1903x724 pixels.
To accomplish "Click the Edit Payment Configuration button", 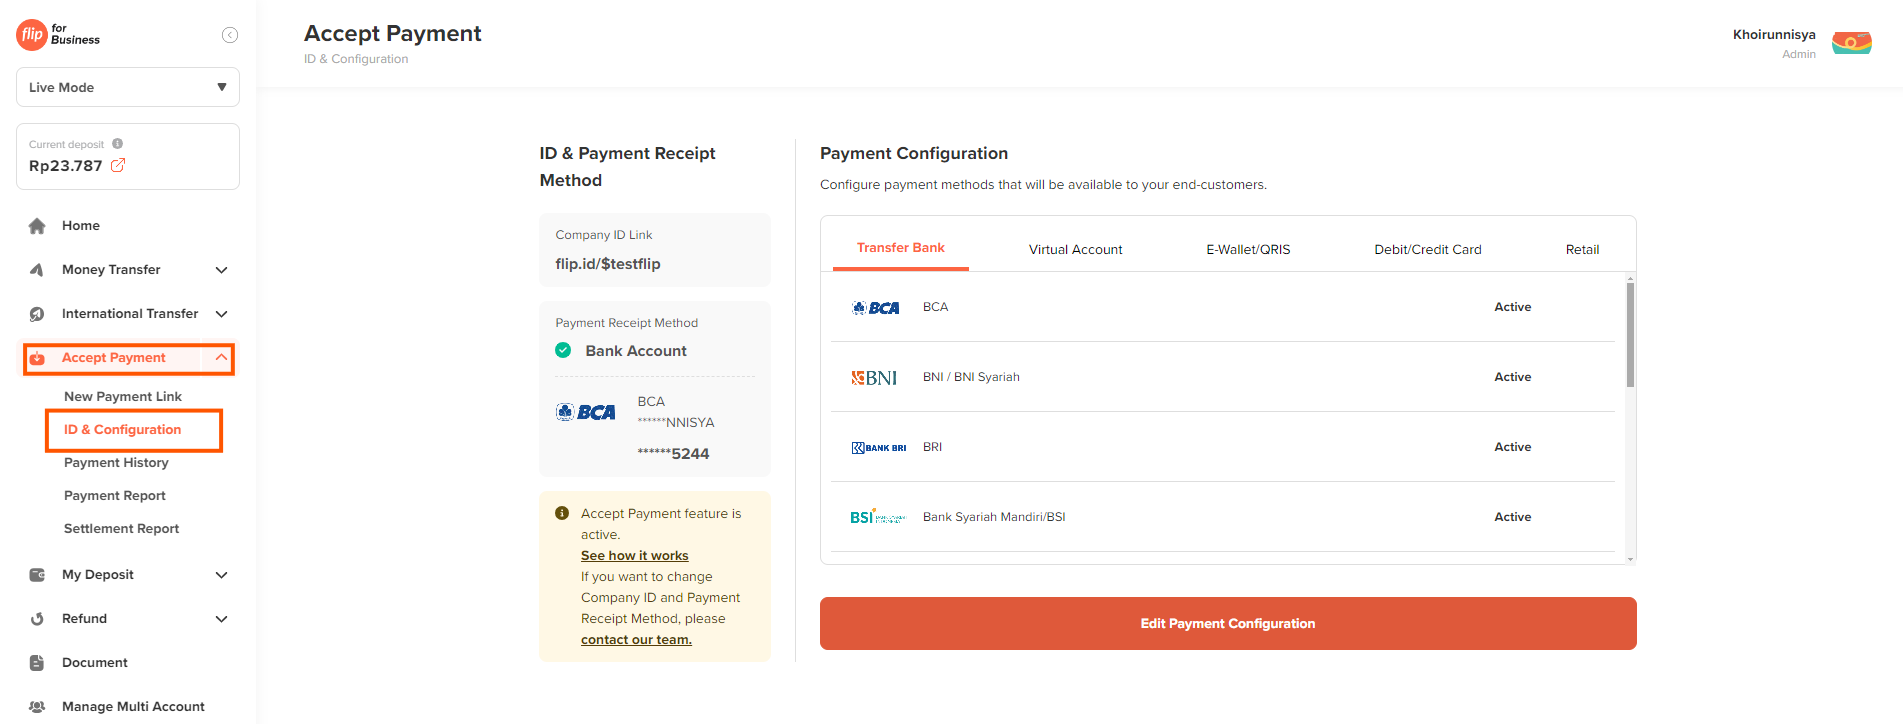I will click(x=1227, y=623).
